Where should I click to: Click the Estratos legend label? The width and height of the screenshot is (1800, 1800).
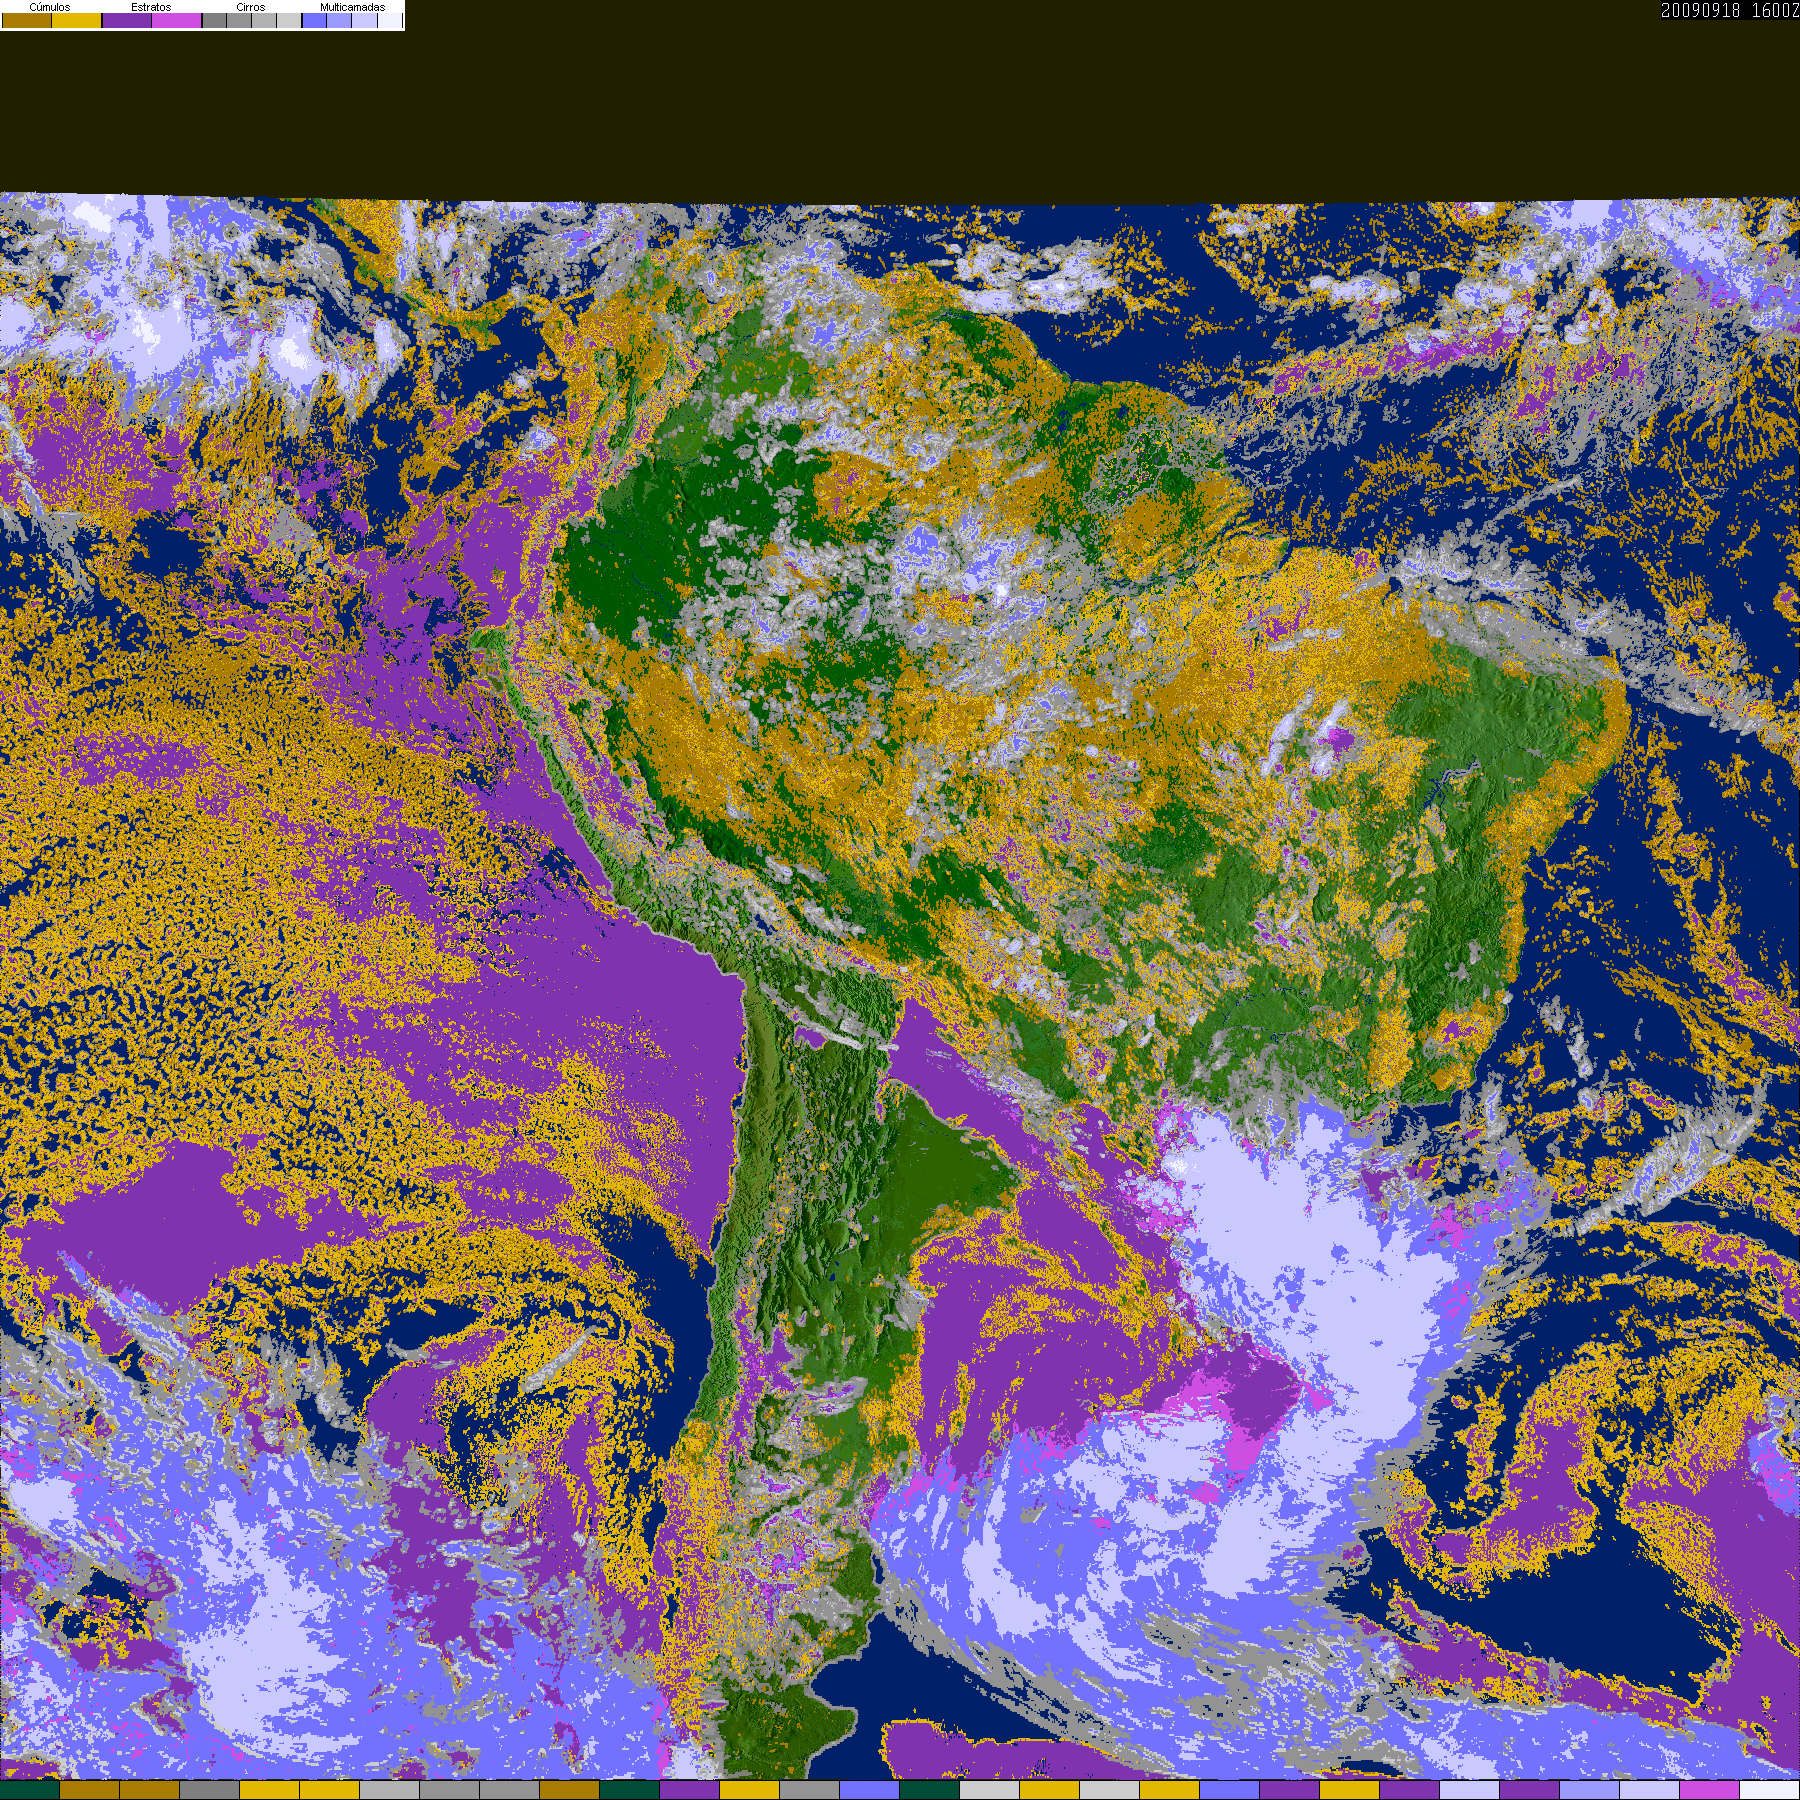pyautogui.click(x=151, y=7)
